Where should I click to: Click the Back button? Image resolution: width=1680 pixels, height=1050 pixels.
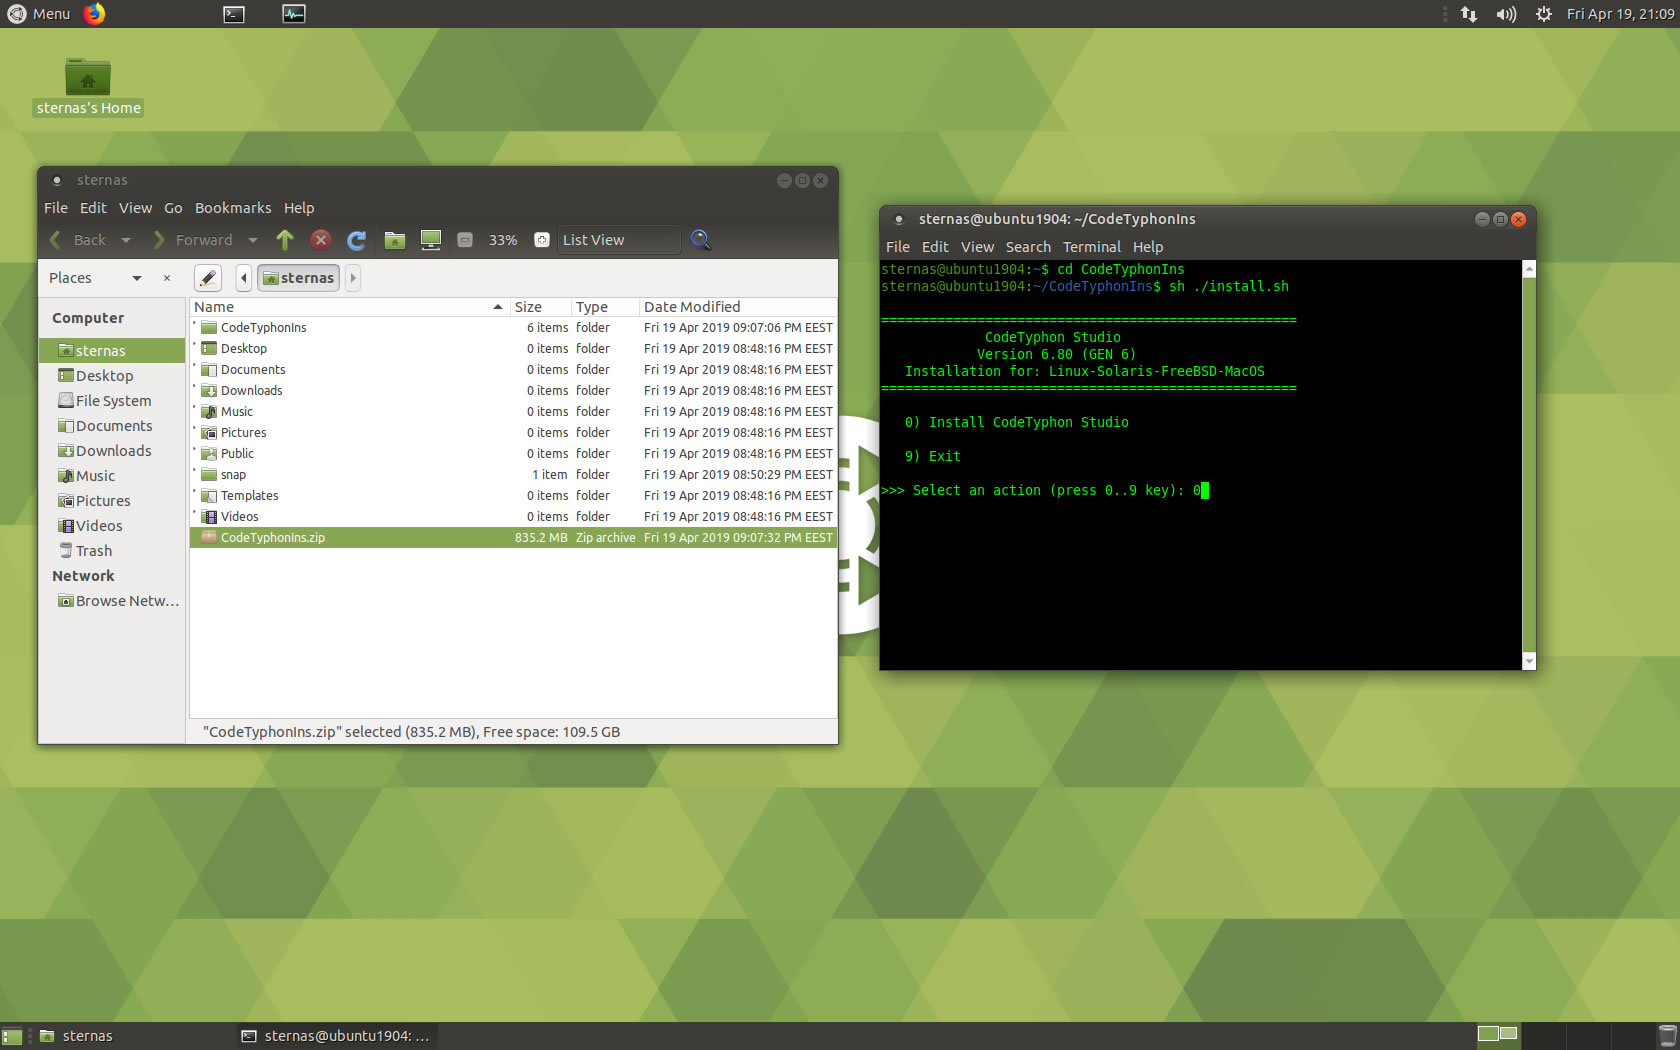click(x=80, y=240)
